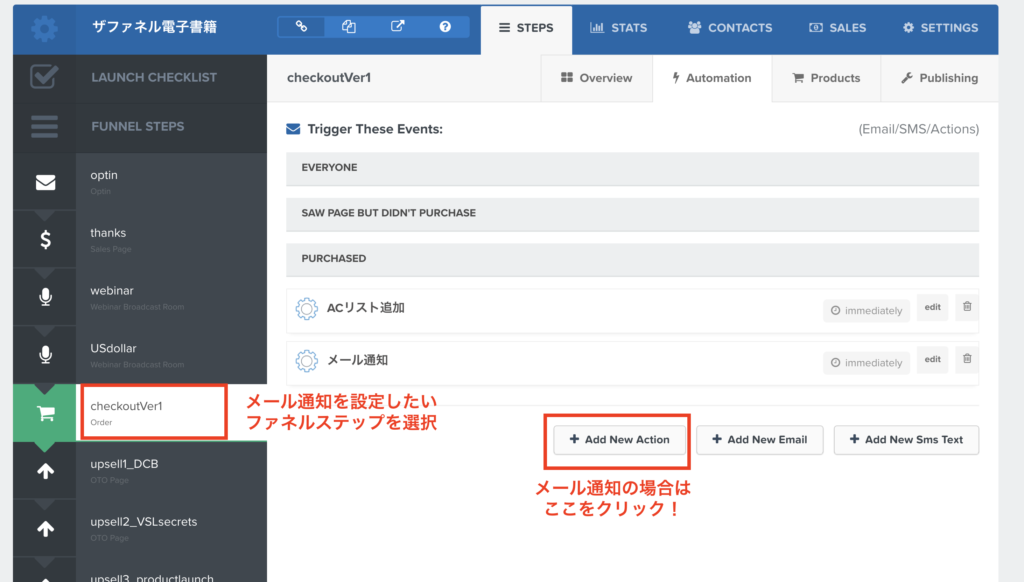Switch to the Overview tab

[x=597, y=78]
